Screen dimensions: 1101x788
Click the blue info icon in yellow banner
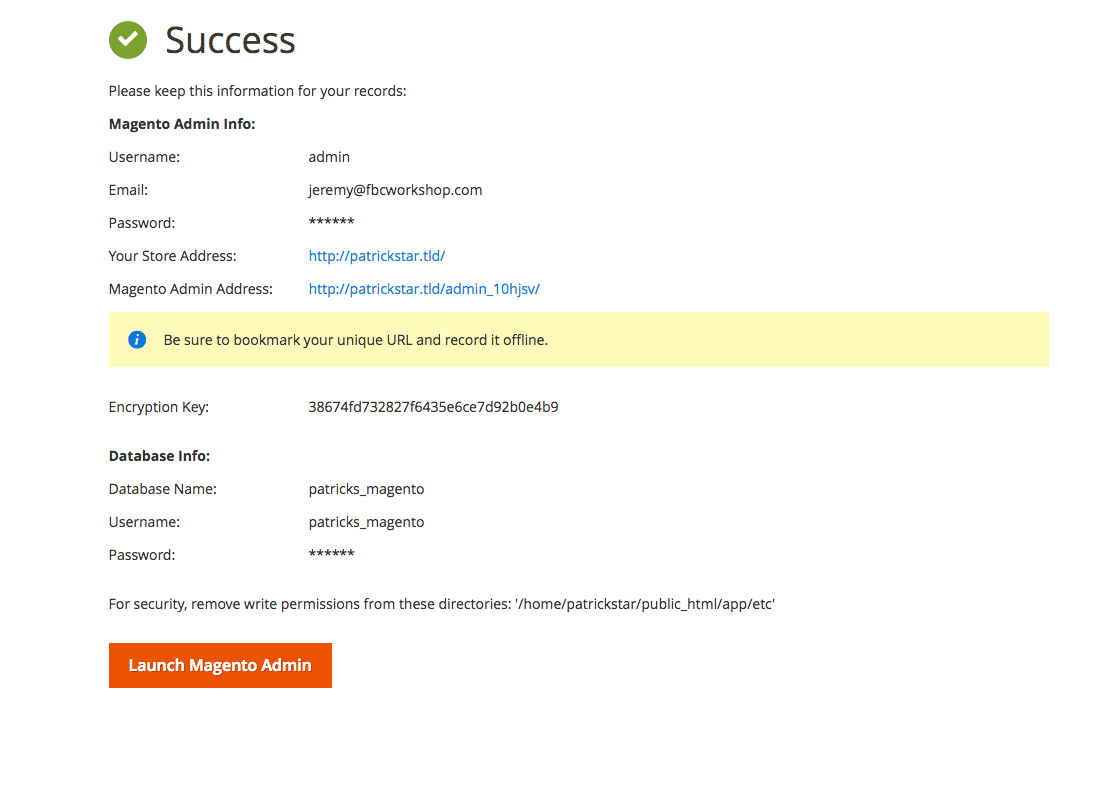(136, 339)
